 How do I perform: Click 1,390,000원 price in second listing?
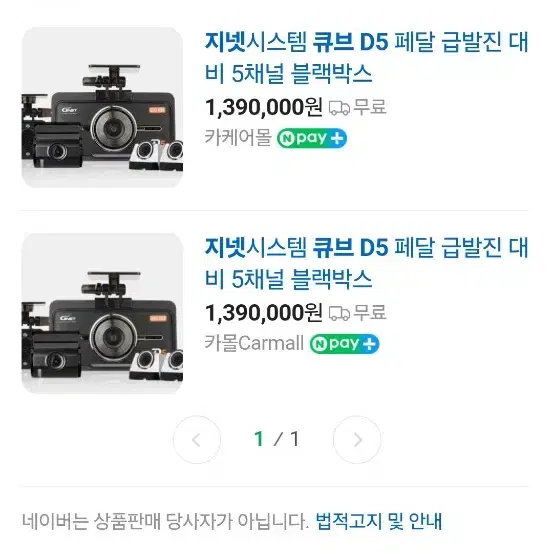[x=263, y=313]
